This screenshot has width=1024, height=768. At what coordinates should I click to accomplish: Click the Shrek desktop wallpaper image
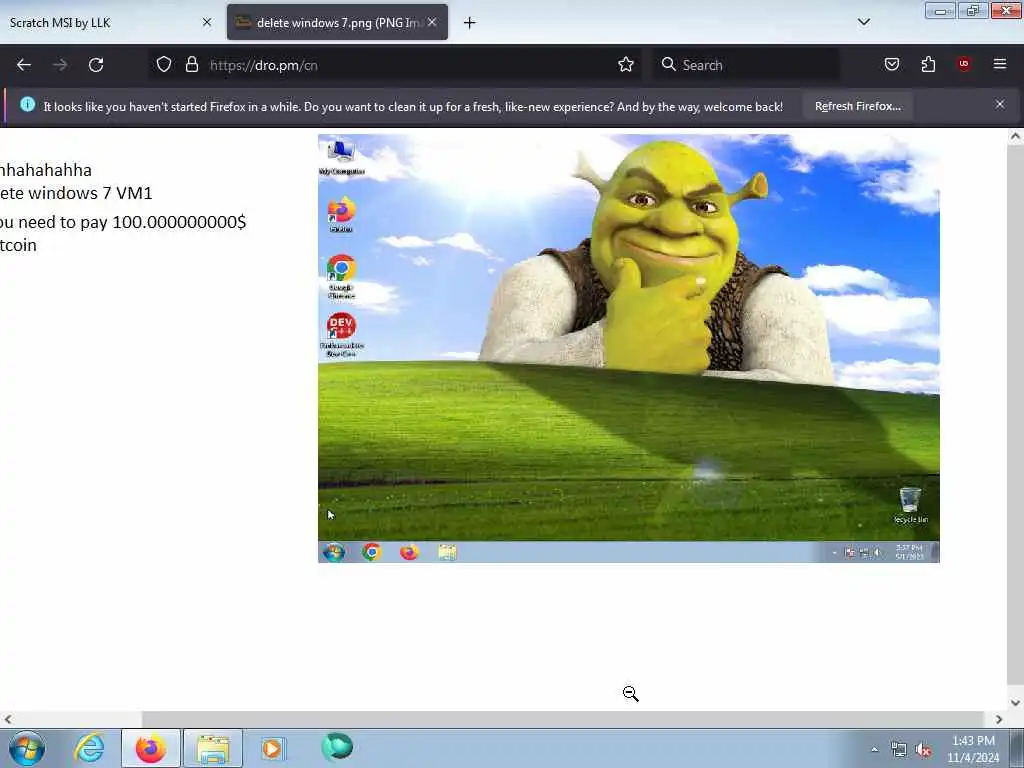click(x=629, y=348)
